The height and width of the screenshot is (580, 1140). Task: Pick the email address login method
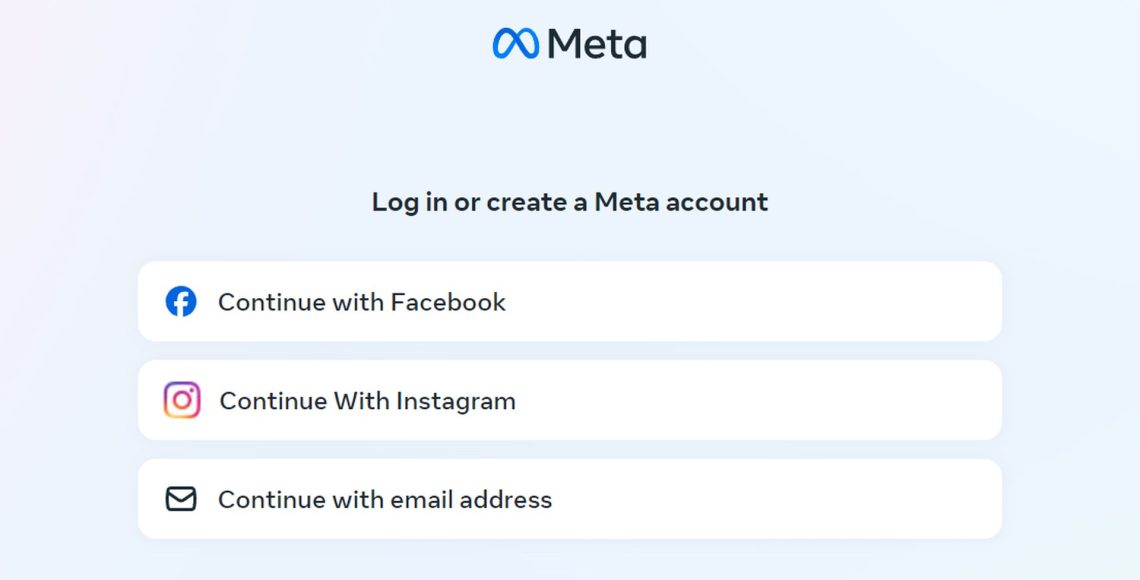point(570,498)
